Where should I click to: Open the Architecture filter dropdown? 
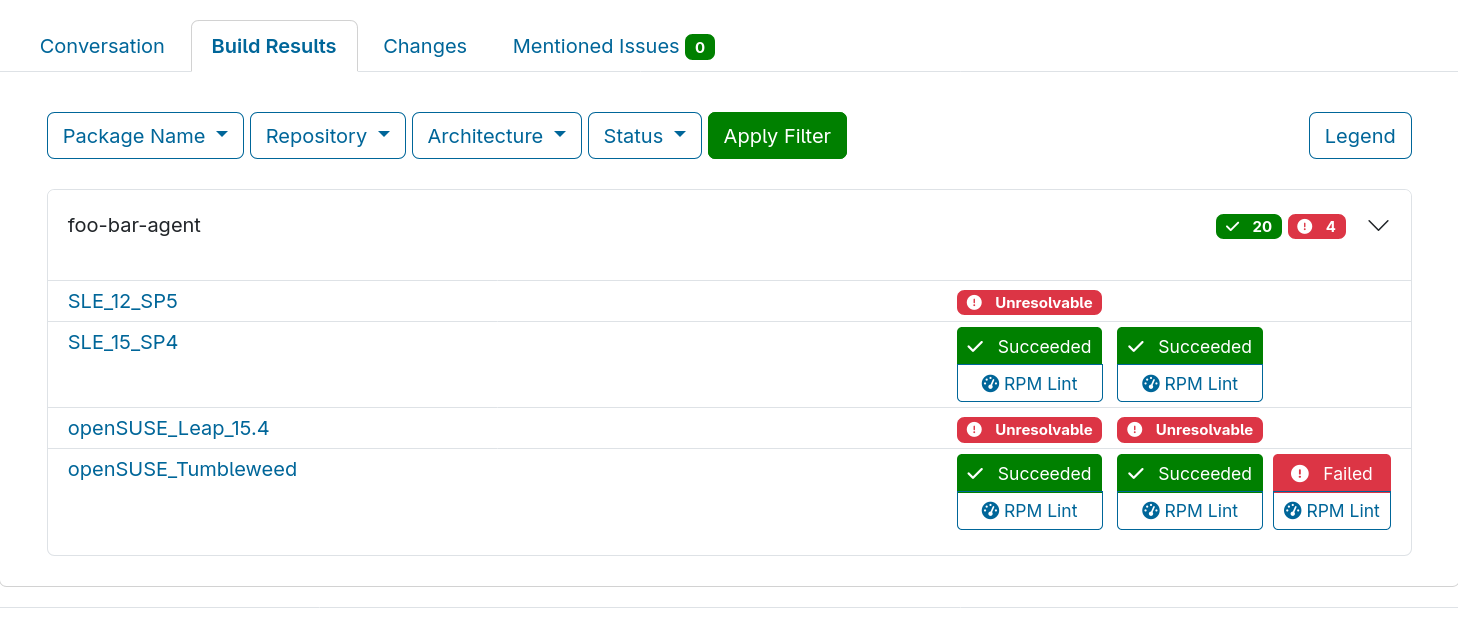pyautogui.click(x=496, y=136)
